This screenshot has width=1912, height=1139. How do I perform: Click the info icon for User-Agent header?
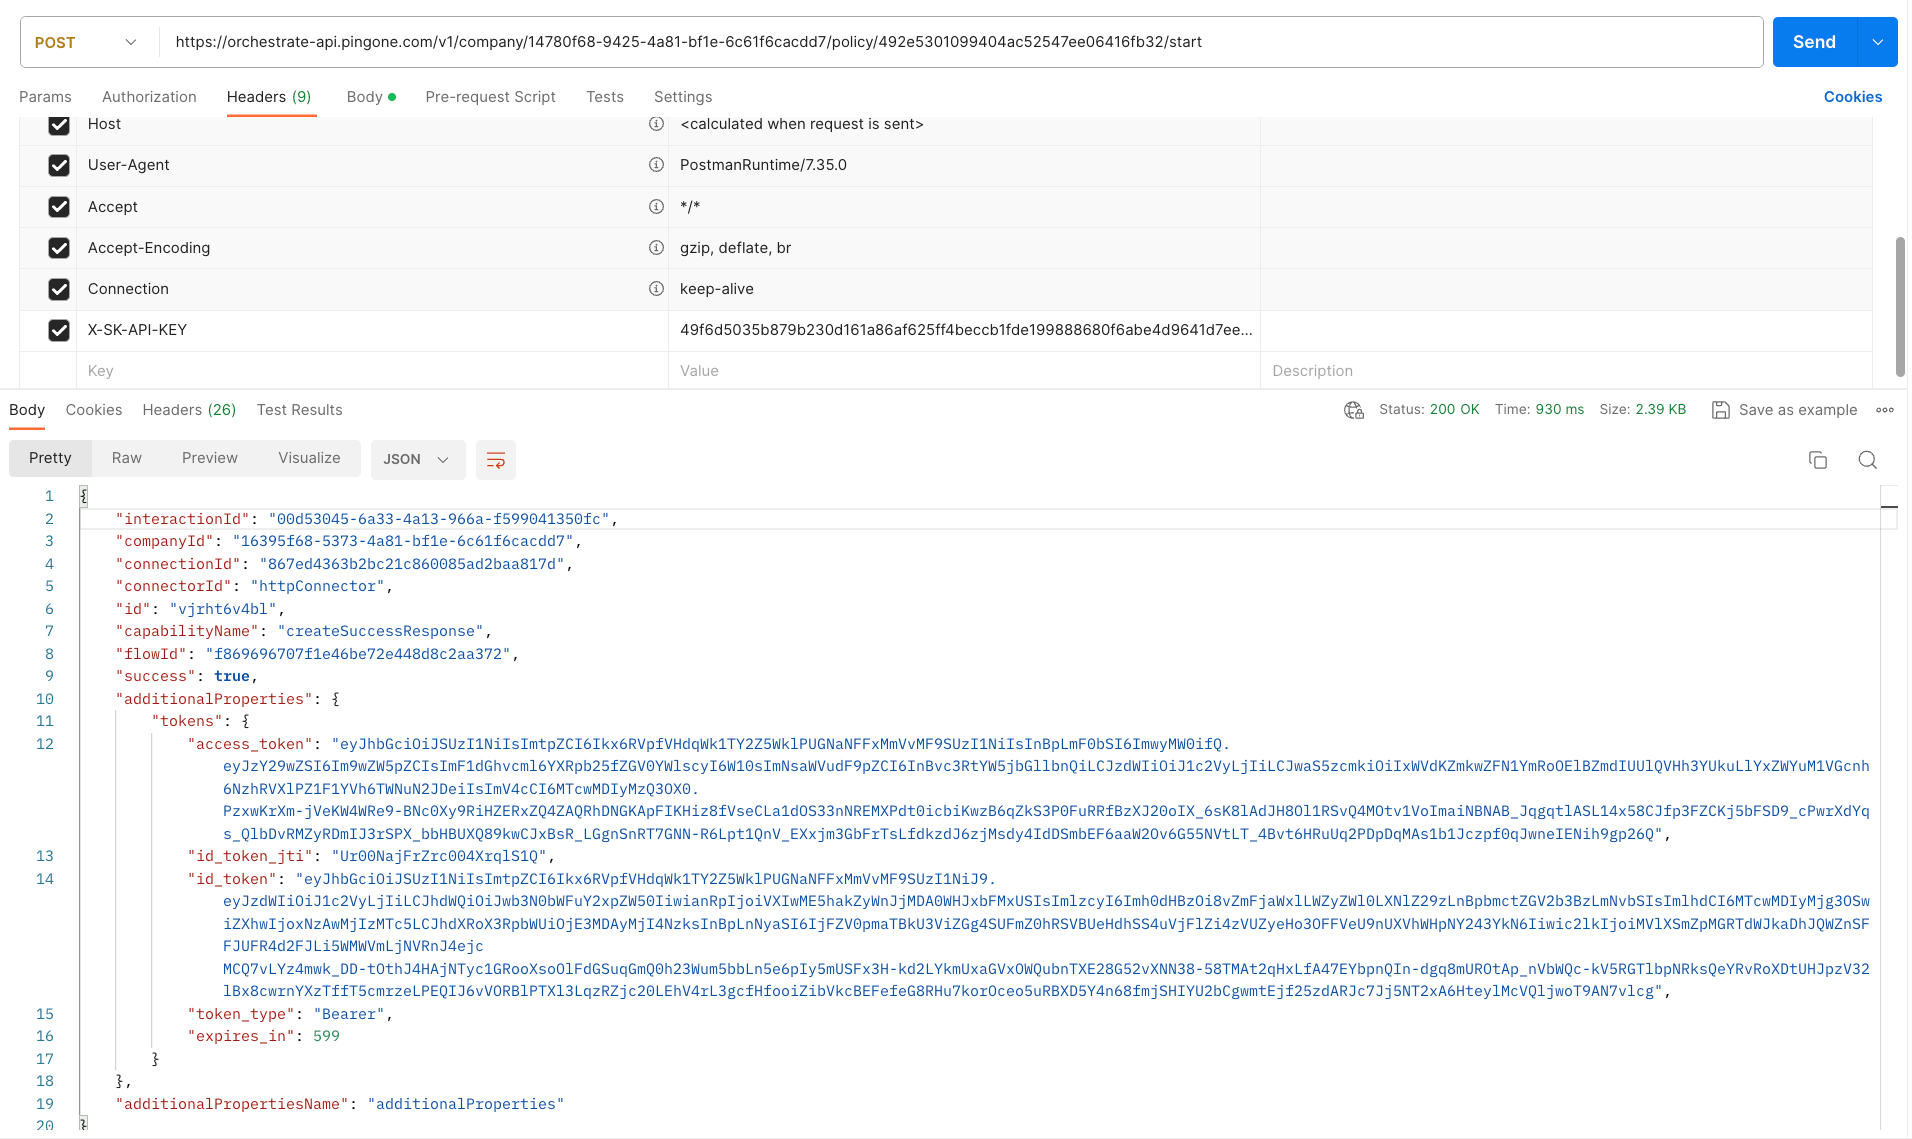656,165
